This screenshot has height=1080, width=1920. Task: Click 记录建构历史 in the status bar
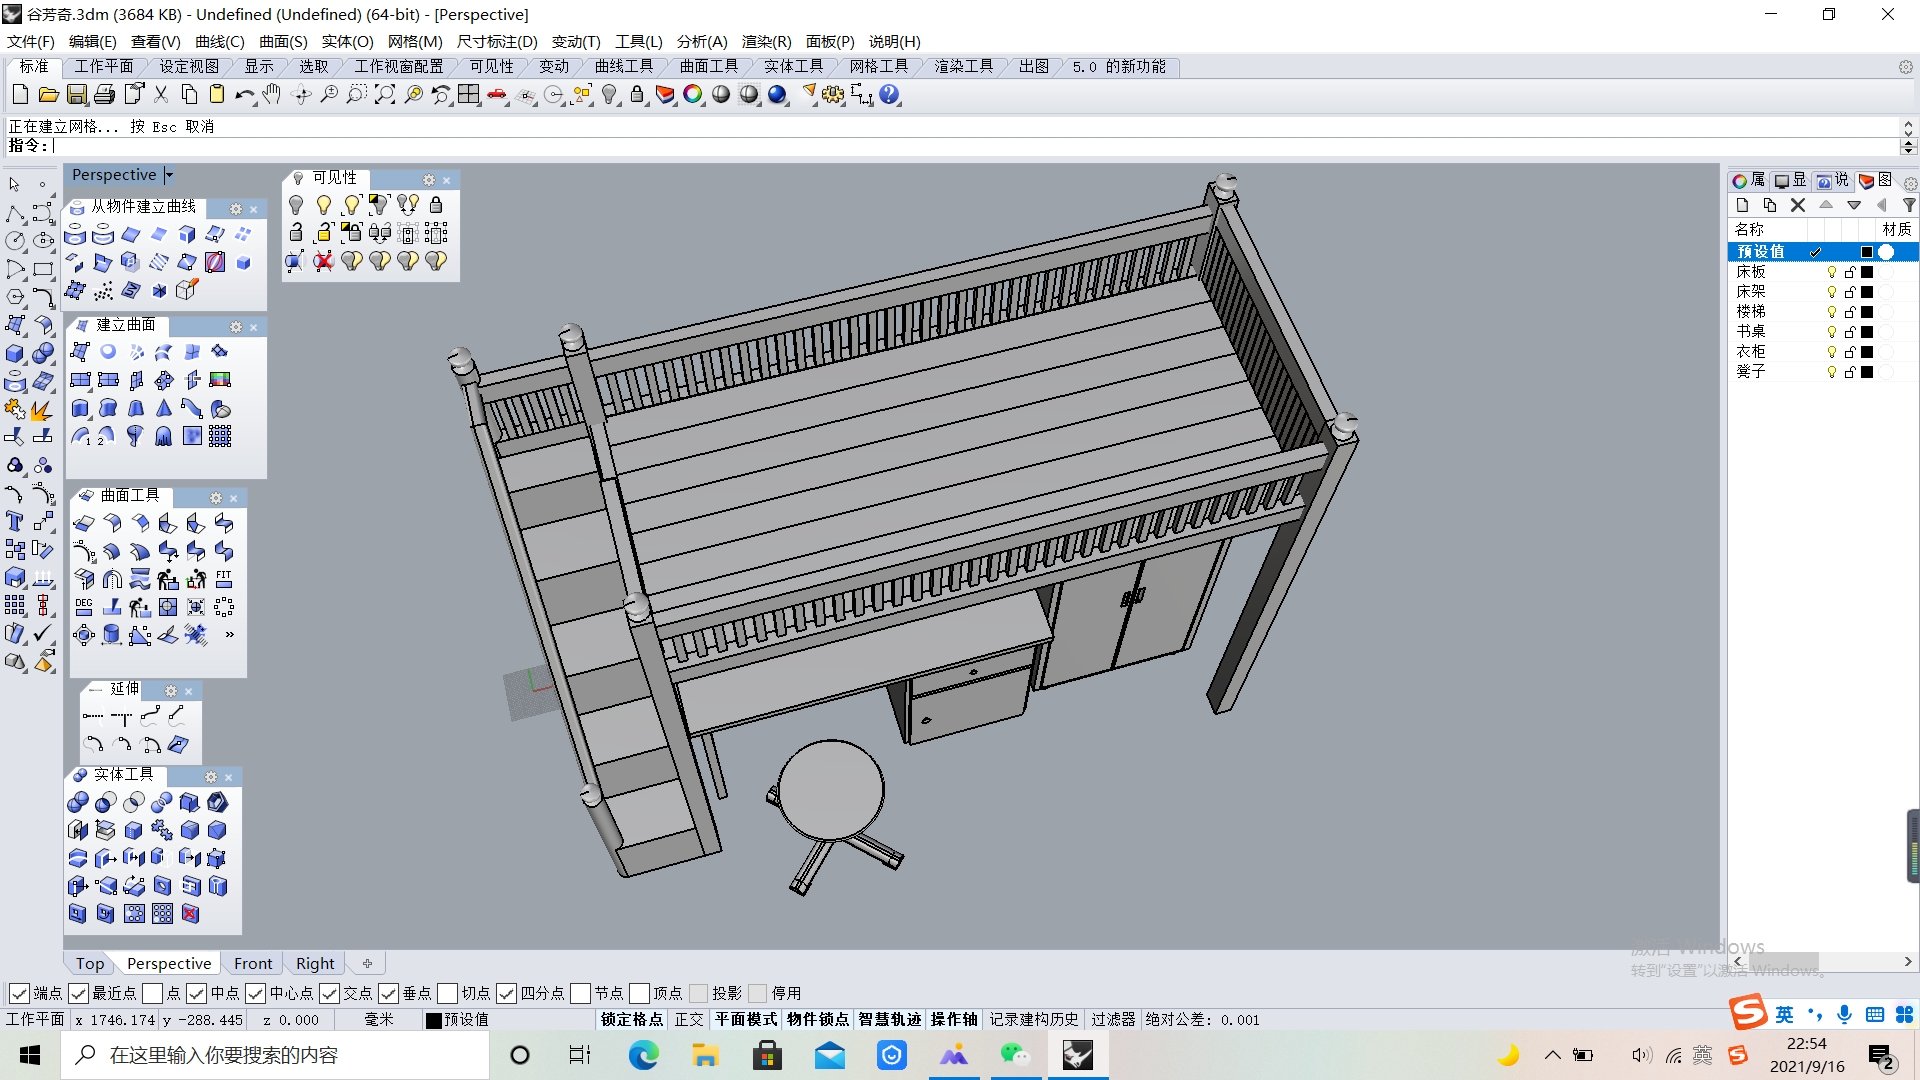click(1034, 1019)
